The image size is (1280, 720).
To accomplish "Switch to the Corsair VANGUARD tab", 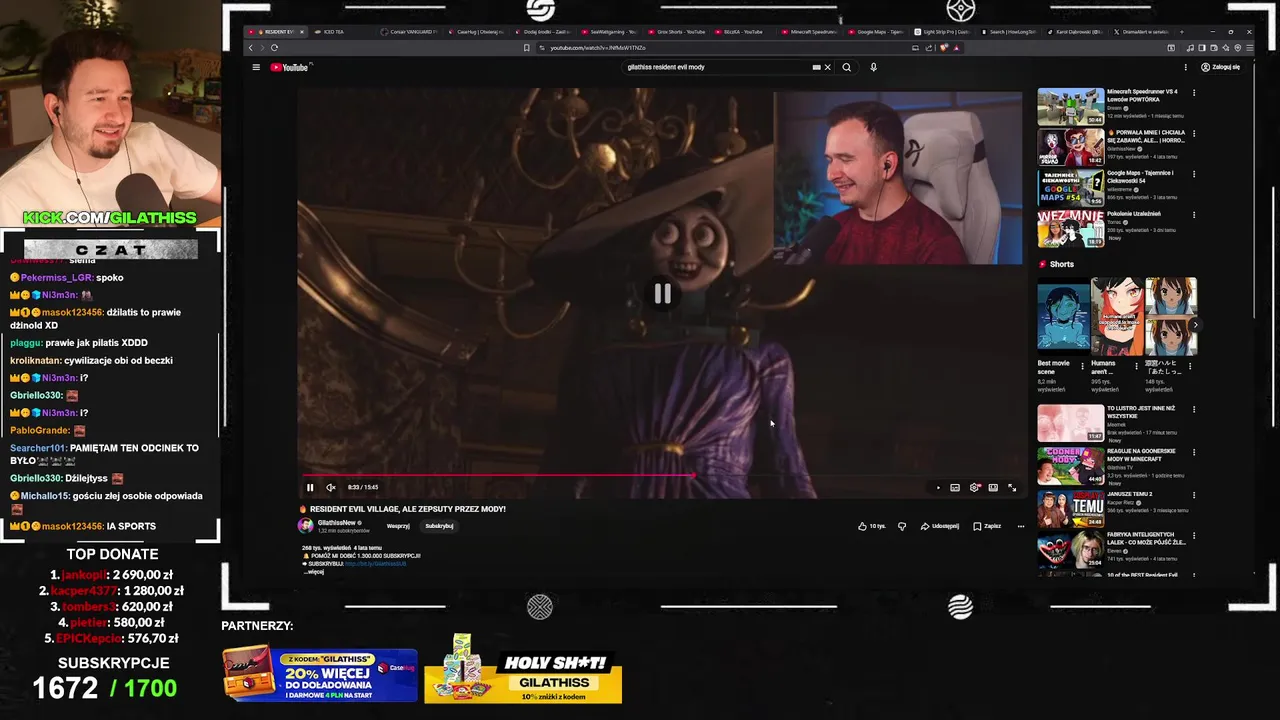I will [x=409, y=32].
